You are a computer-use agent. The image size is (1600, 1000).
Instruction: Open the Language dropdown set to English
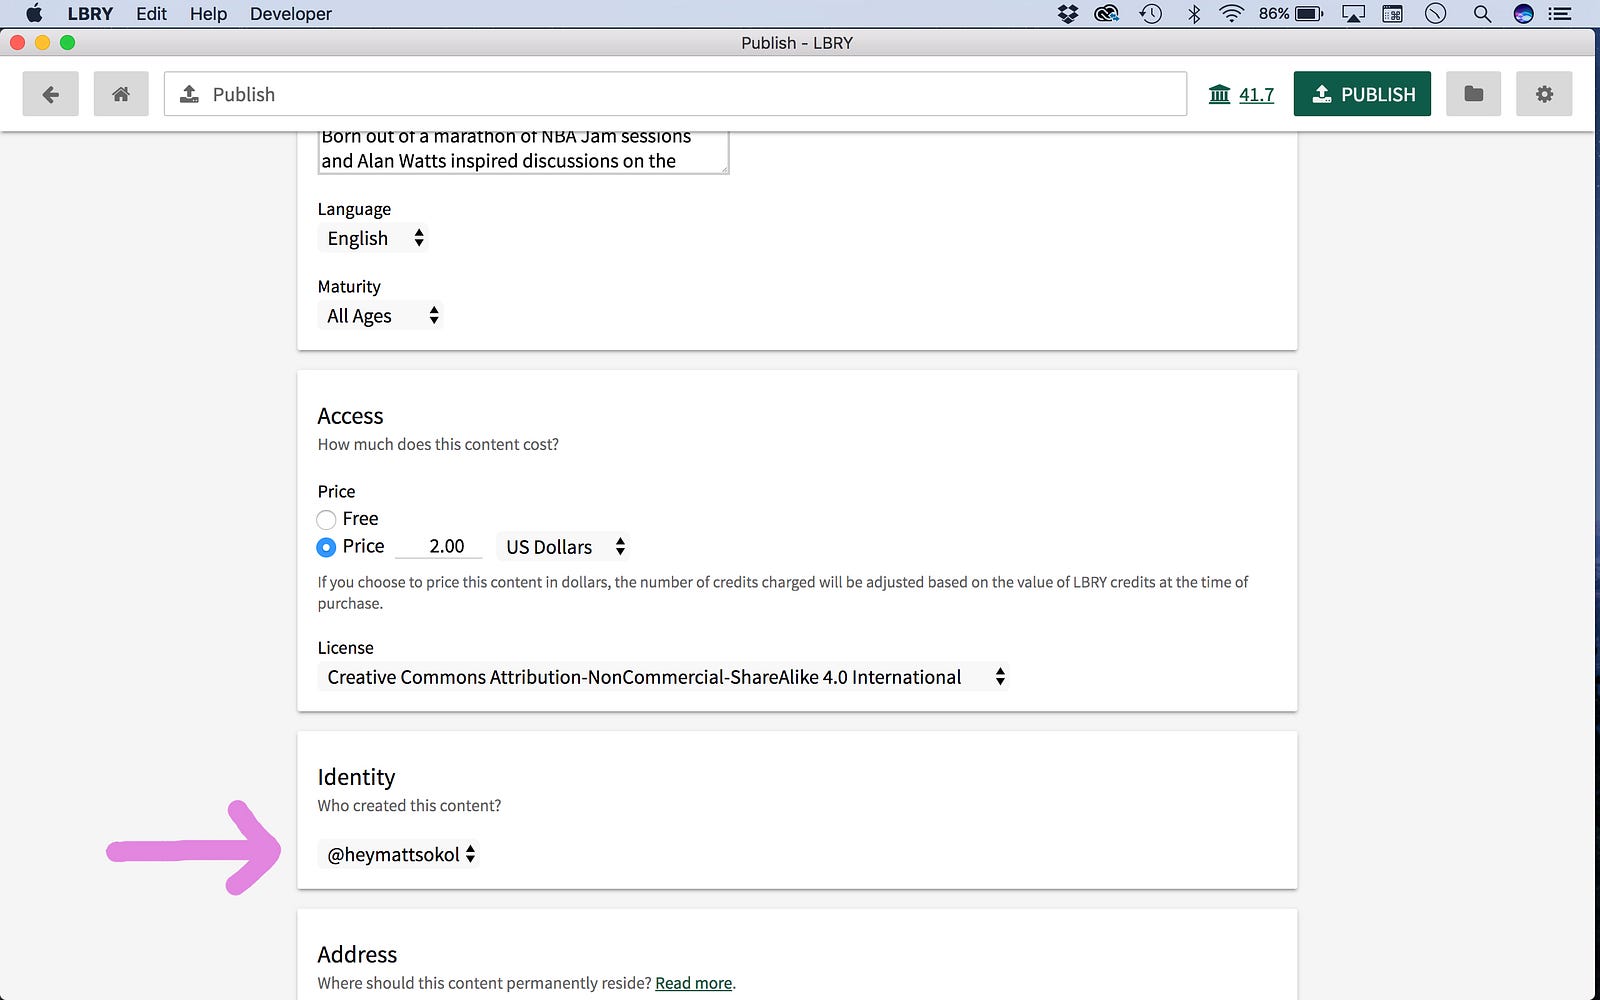373,238
